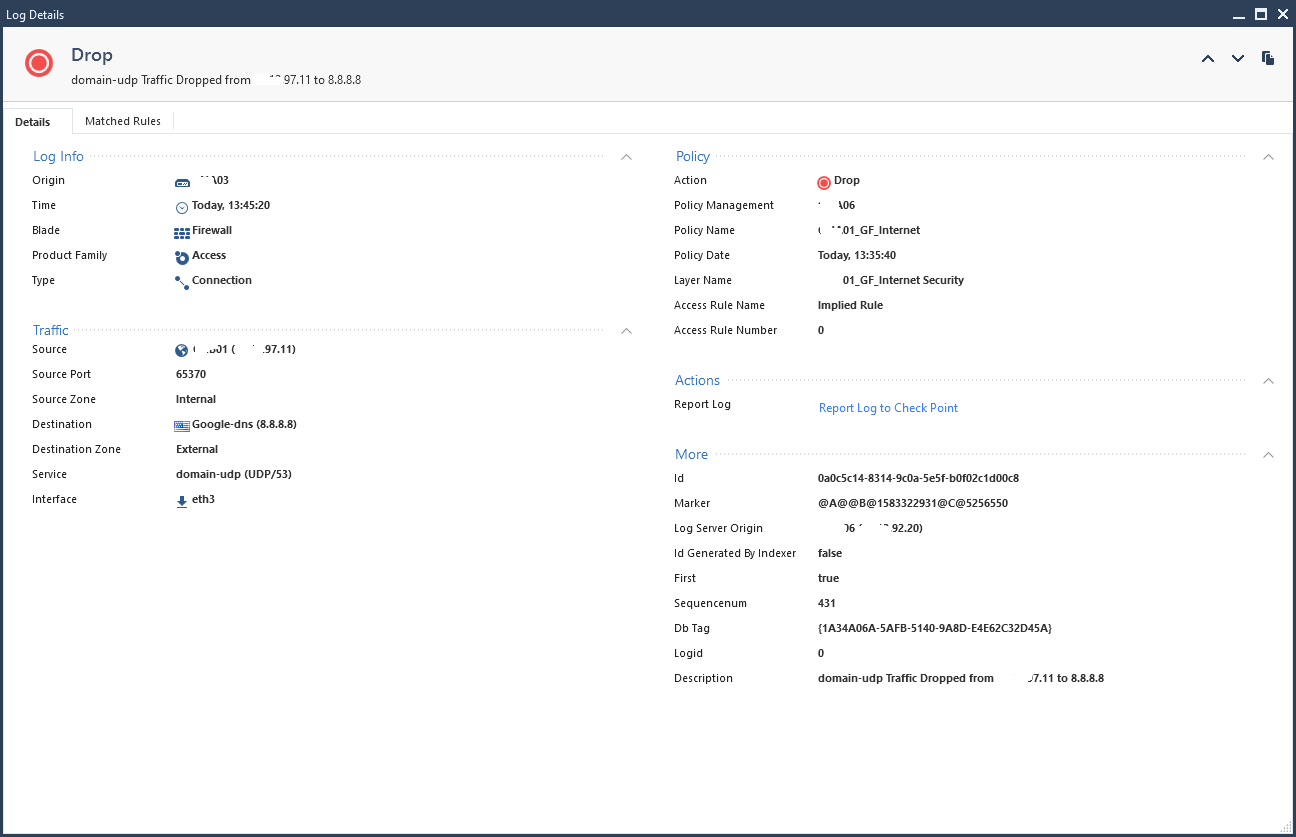The width and height of the screenshot is (1296, 837).
Task: Switch to the Matched Rules tab
Action: pyautogui.click(x=123, y=121)
